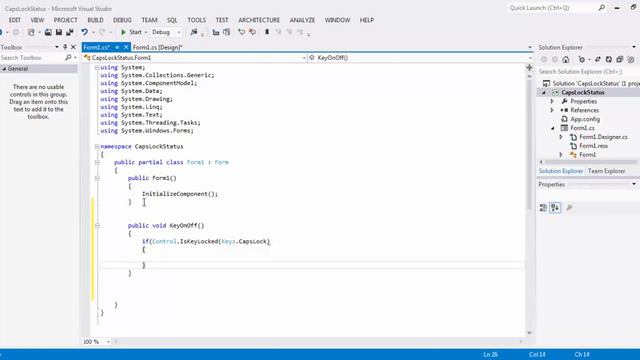Click the Open File toolbar icon
Image resolution: width=640 pixels, height=360 pixels.
tap(48, 32)
